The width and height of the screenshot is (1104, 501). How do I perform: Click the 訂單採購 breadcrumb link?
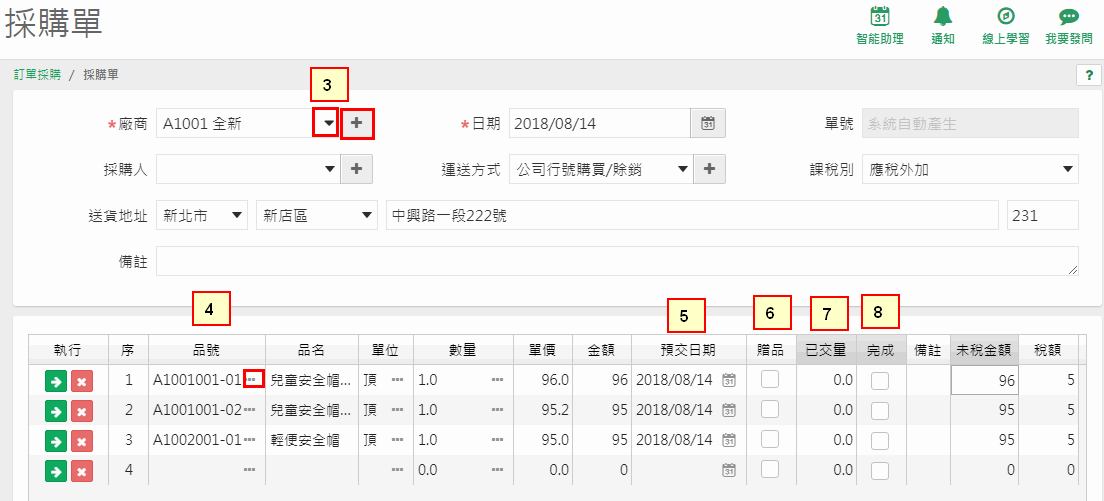pyautogui.click(x=37, y=74)
